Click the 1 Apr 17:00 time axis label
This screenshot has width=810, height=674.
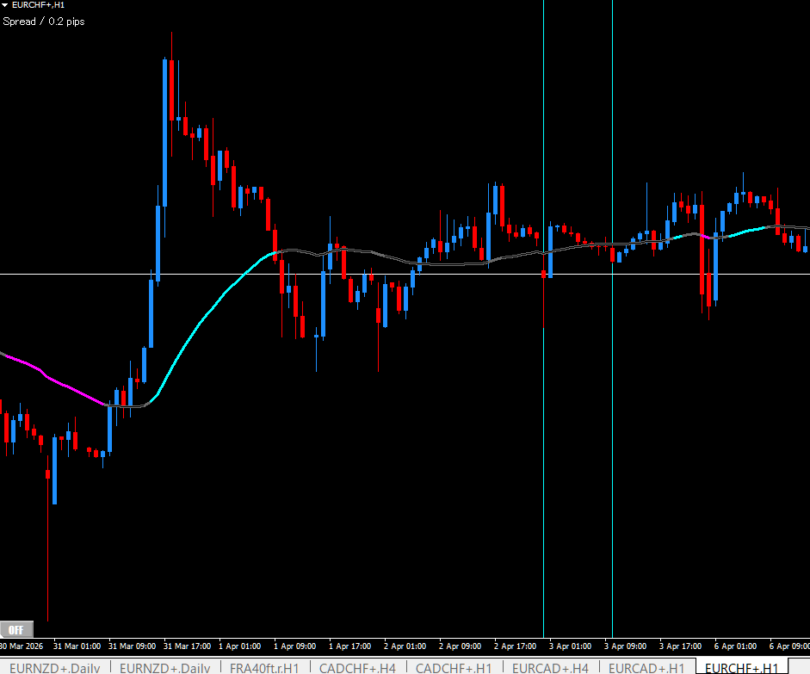(348, 645)
